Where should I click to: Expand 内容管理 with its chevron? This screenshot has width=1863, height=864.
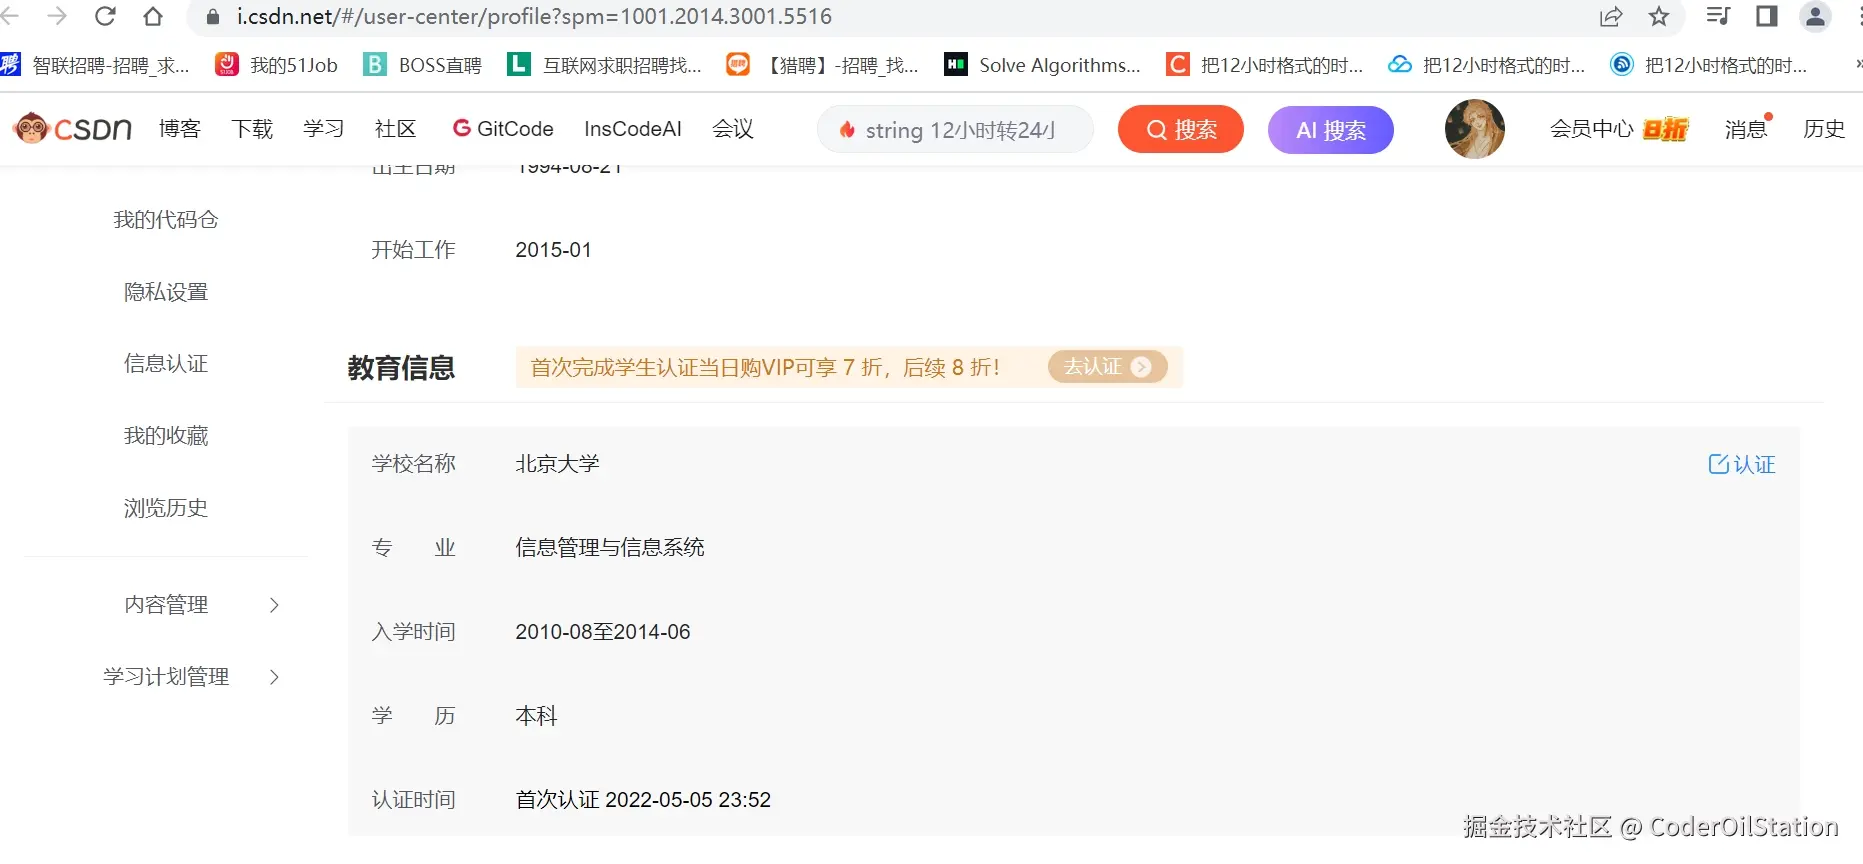pyautogui.click(x=274, y=605)
